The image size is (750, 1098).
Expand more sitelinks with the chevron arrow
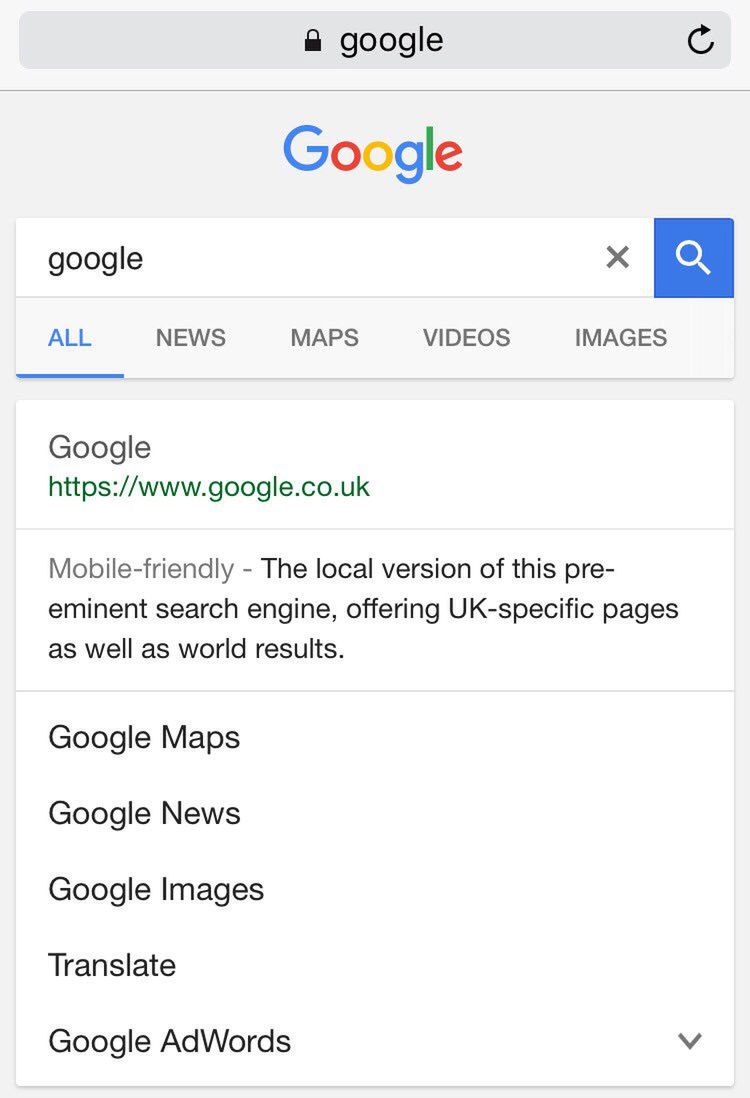pos(690,1041)
